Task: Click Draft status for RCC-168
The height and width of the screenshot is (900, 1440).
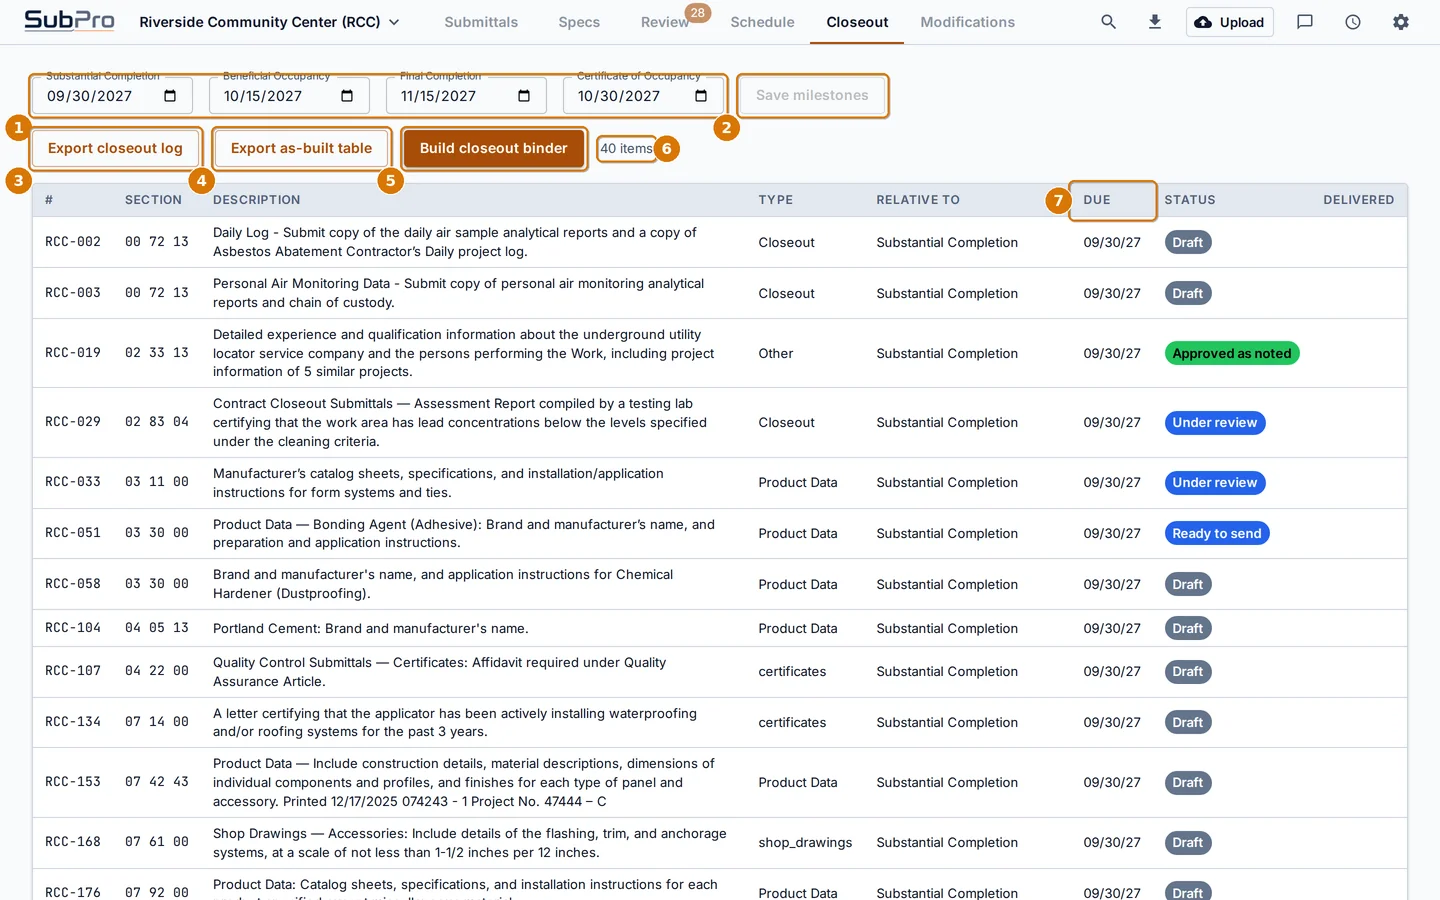Action: (1188, 843)
